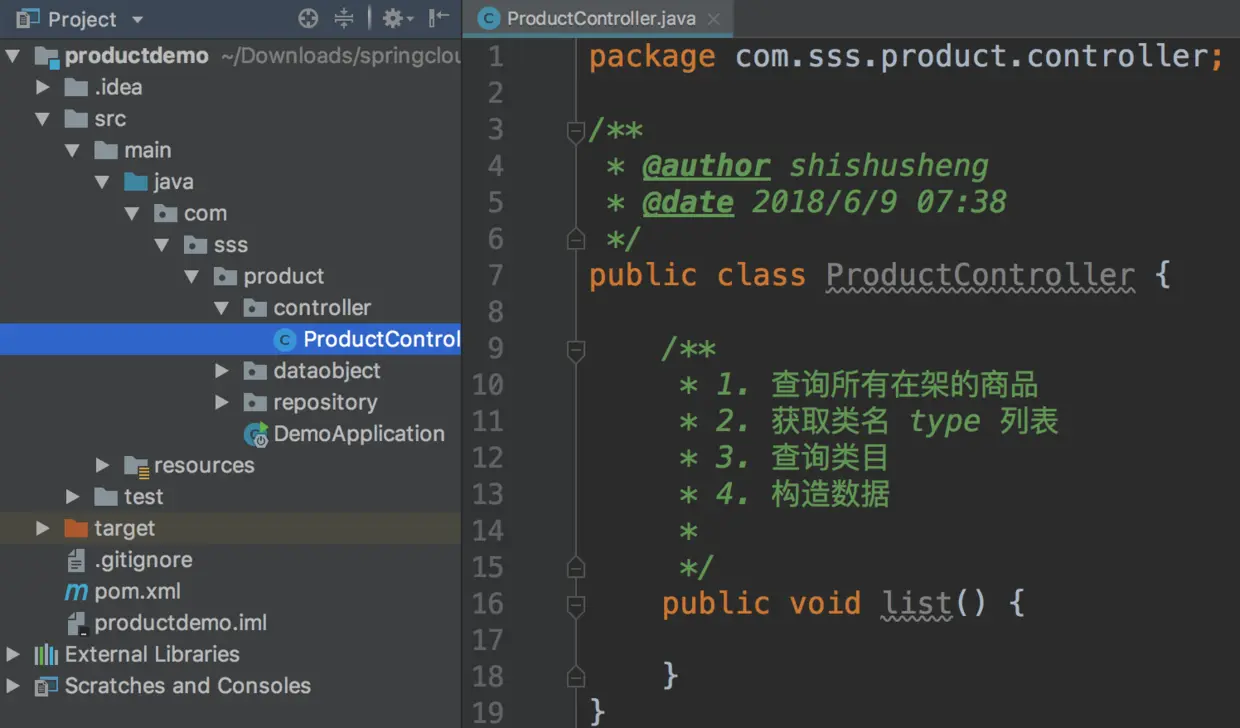Expand External Libraries node

tap(13, 654)
